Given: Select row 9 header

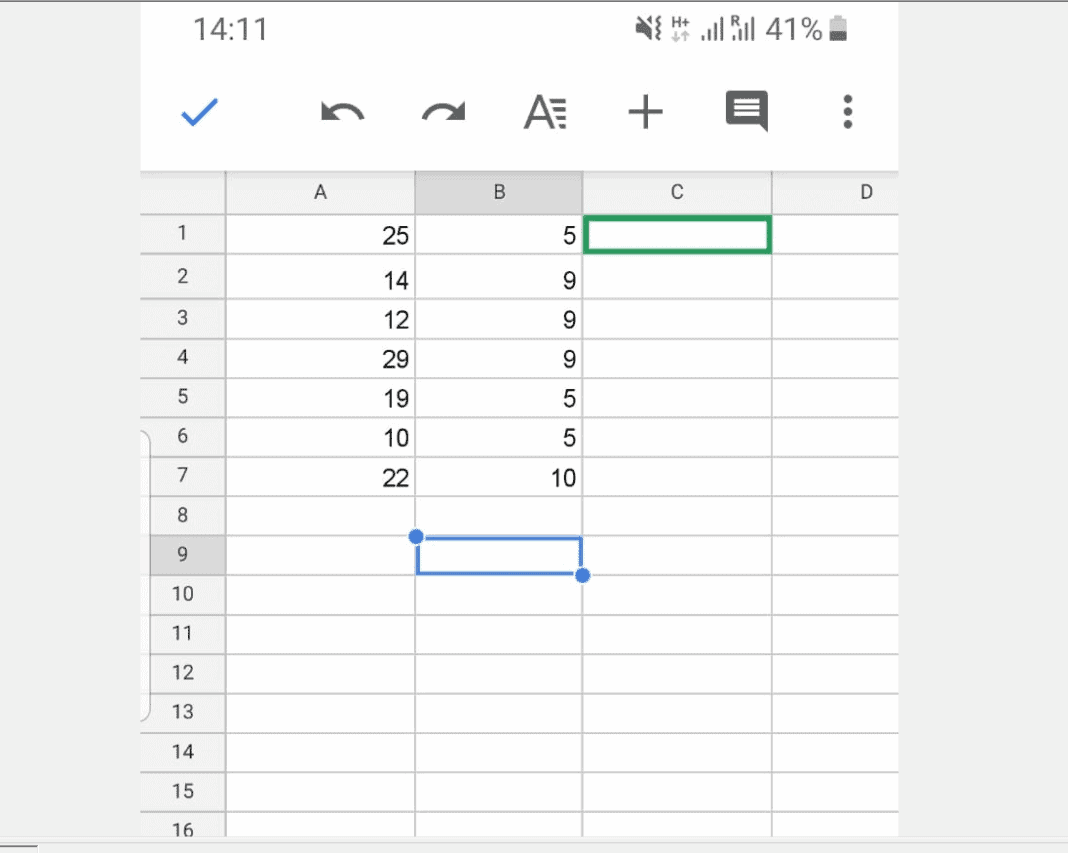Looking at the screenshot, I should tap(182, 554).
